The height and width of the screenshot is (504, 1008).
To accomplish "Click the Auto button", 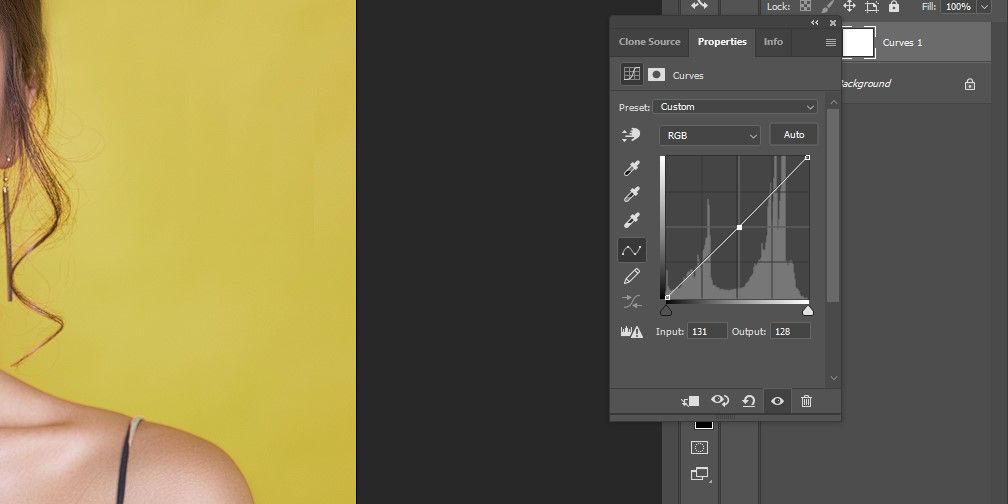I will pos(794,135).
